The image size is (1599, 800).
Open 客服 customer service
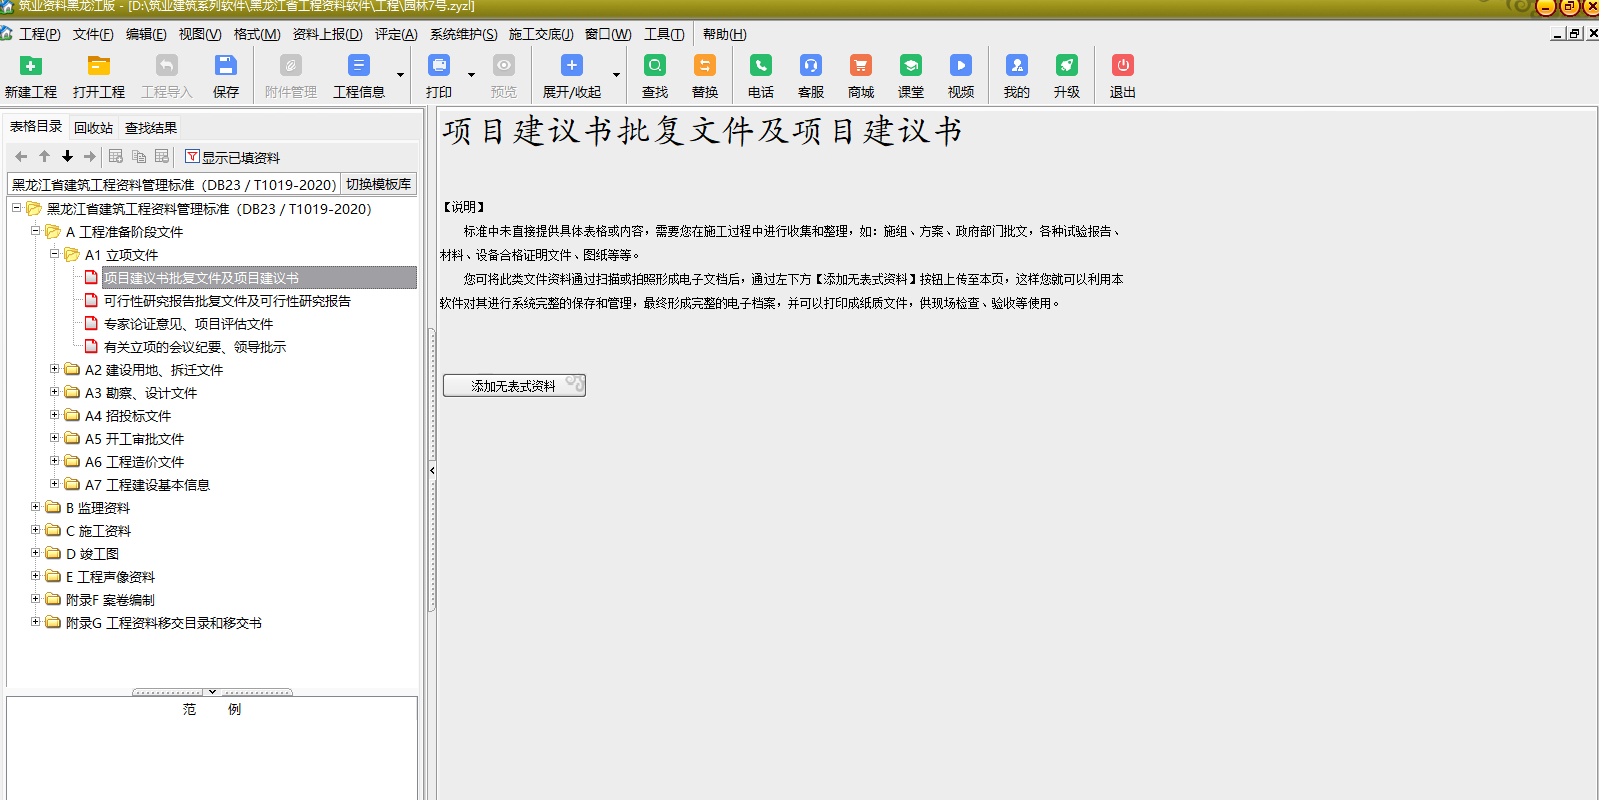(810, 67)
